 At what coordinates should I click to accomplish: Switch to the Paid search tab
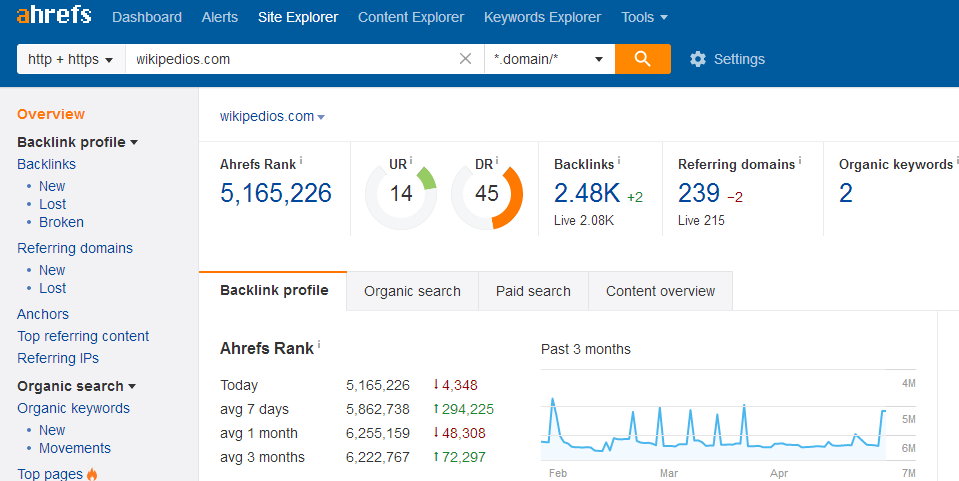pos(533,291)
